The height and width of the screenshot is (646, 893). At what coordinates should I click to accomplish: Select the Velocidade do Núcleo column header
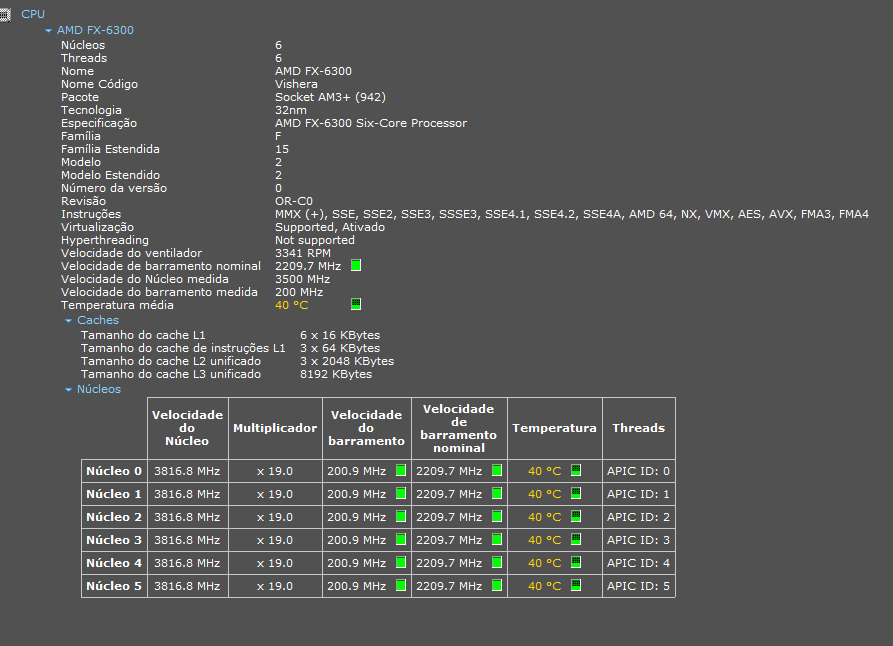pyautogui.click(x=187, y=428)
